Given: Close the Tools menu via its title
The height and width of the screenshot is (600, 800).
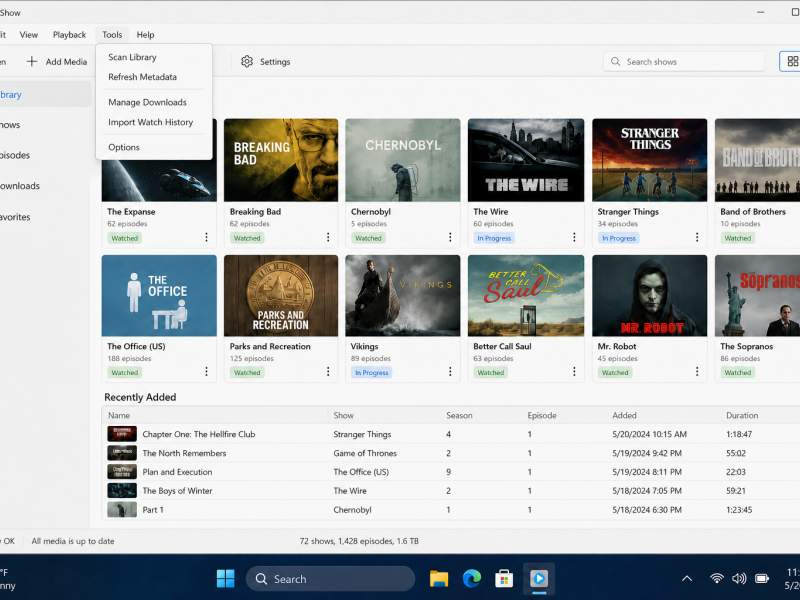Looking at the screenshot, I should 112,35.
